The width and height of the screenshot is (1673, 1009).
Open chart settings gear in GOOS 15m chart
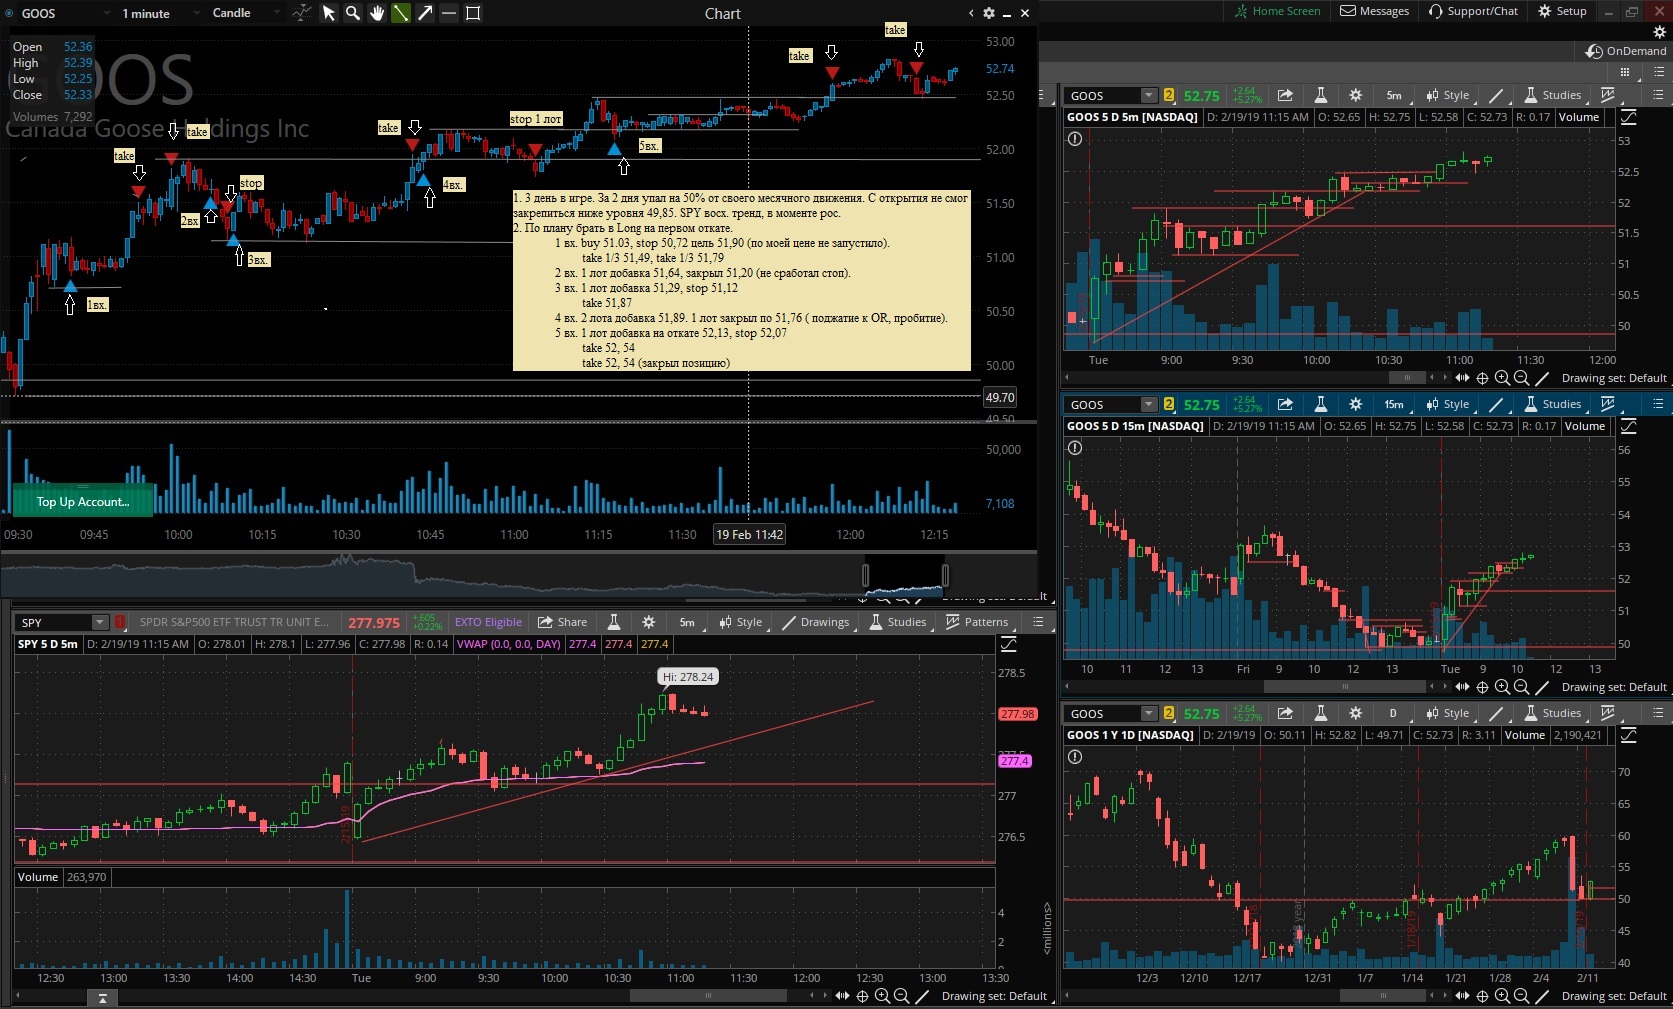(x=1356, y=404)
